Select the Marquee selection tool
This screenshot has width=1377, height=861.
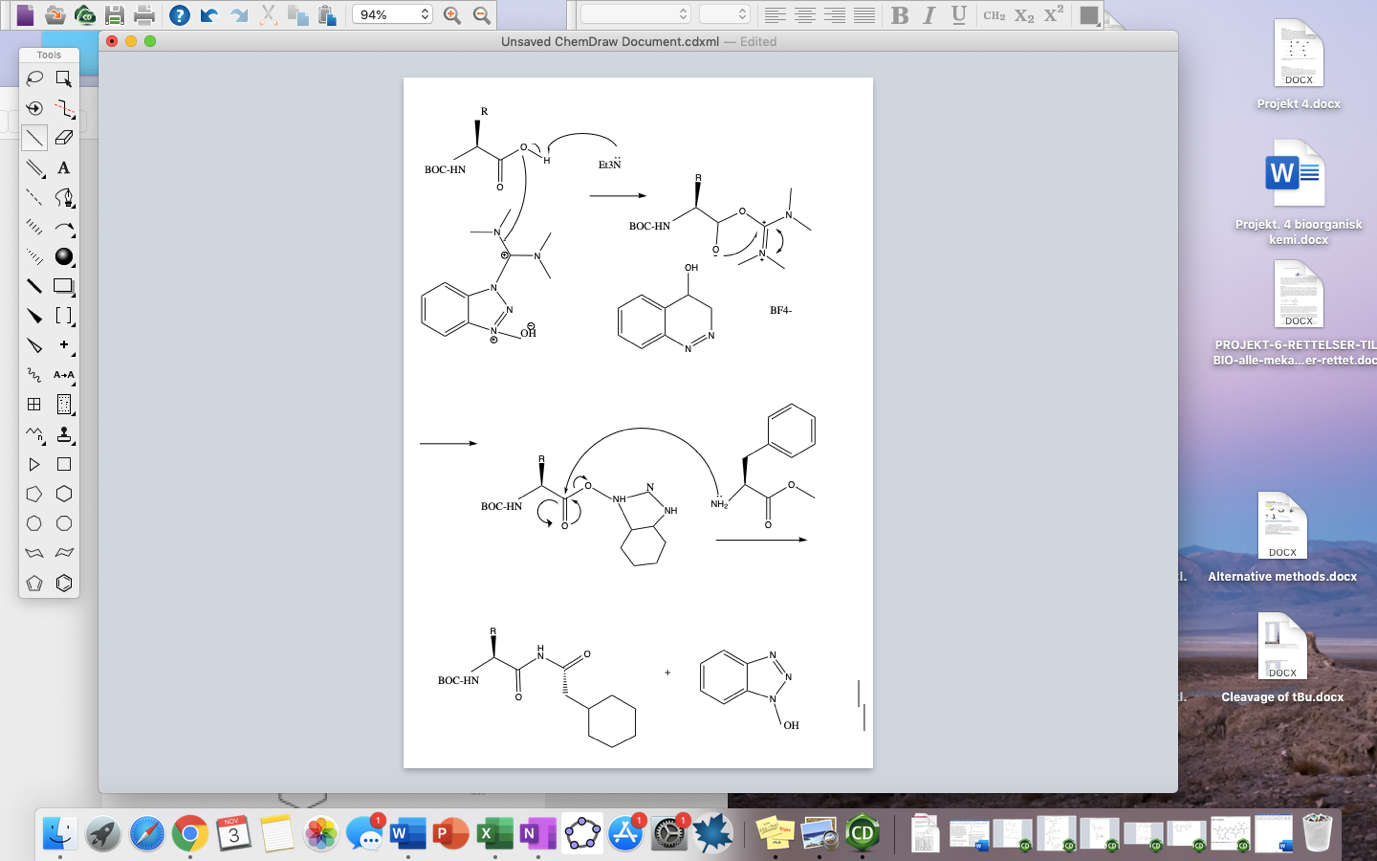(x=64, y=78)
